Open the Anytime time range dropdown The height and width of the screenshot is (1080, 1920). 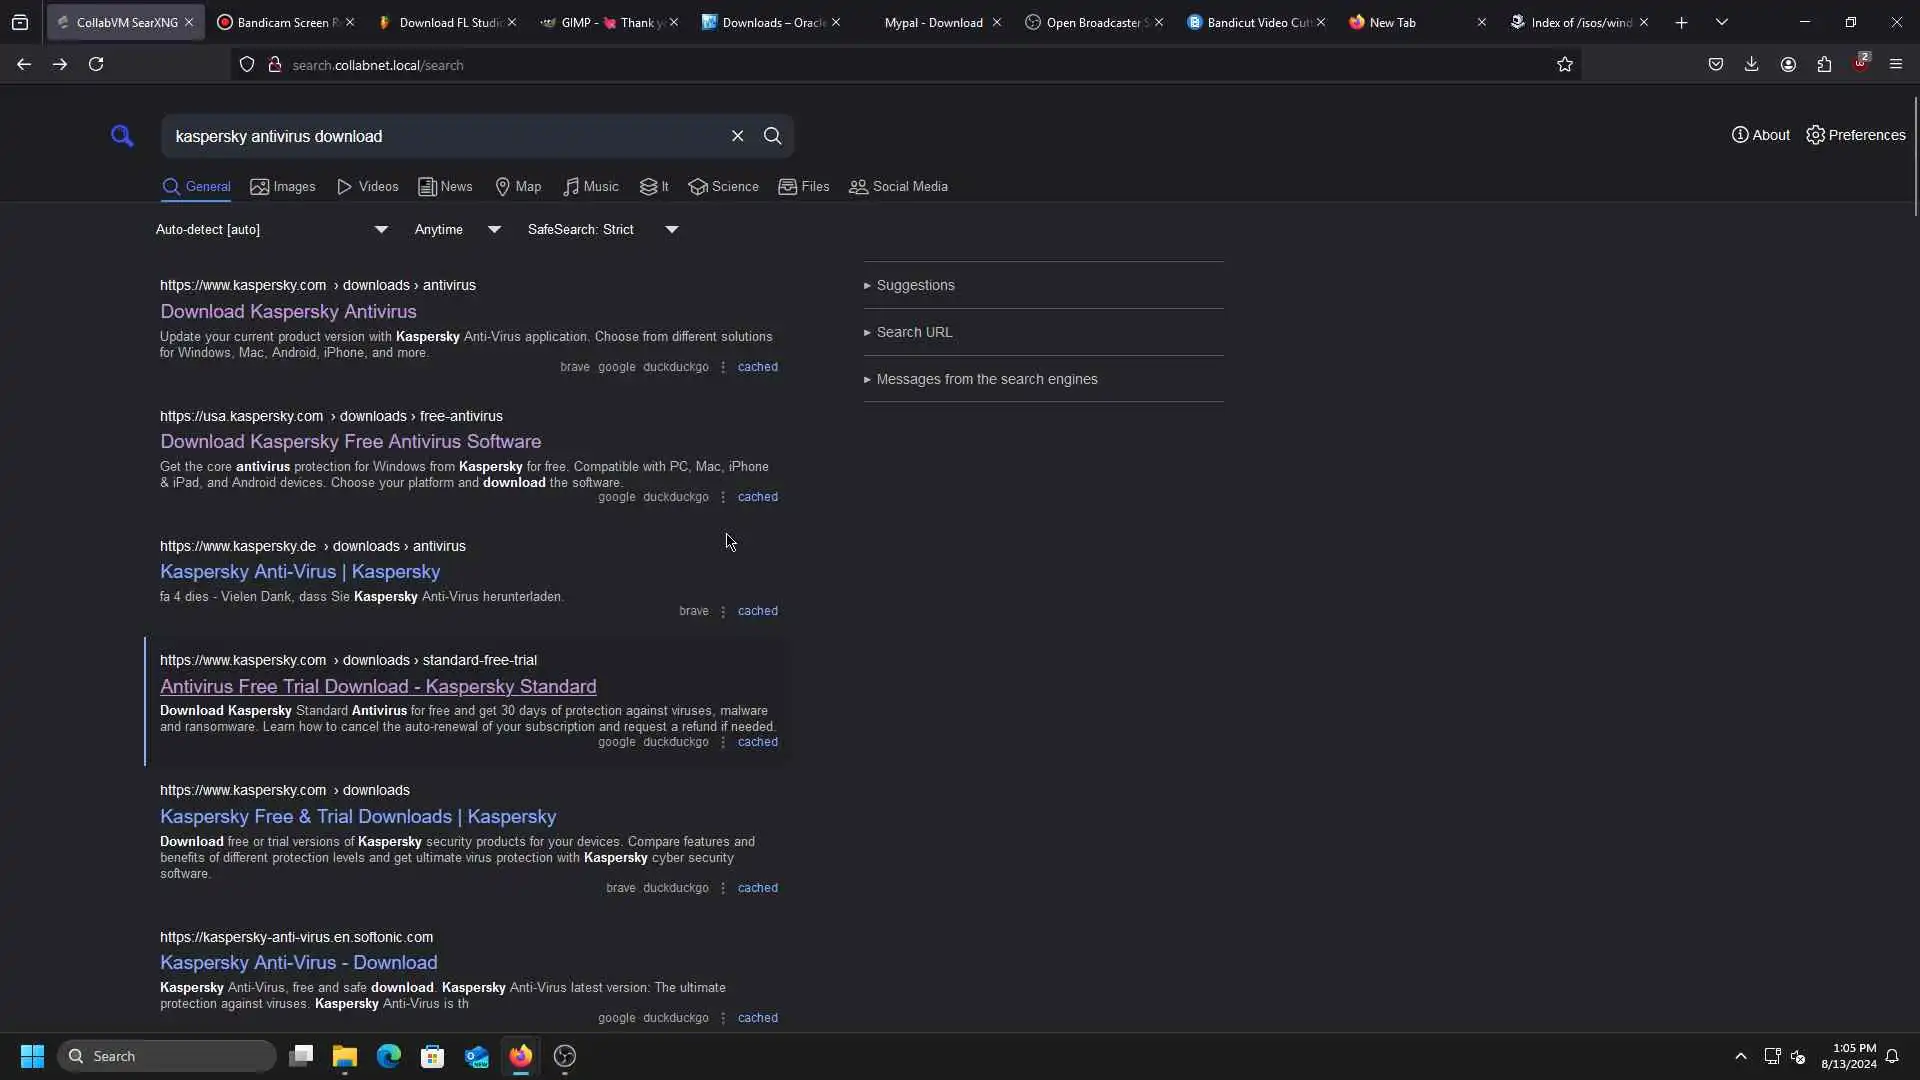click(457, 230)
